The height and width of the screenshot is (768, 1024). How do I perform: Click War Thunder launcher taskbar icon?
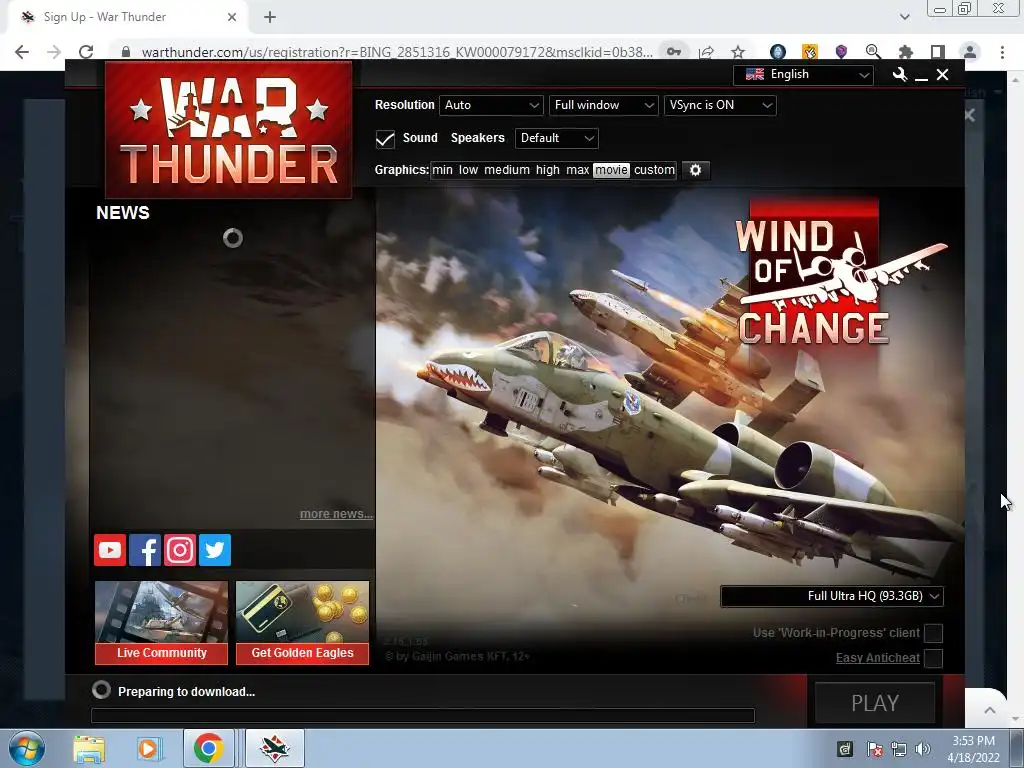275,748
